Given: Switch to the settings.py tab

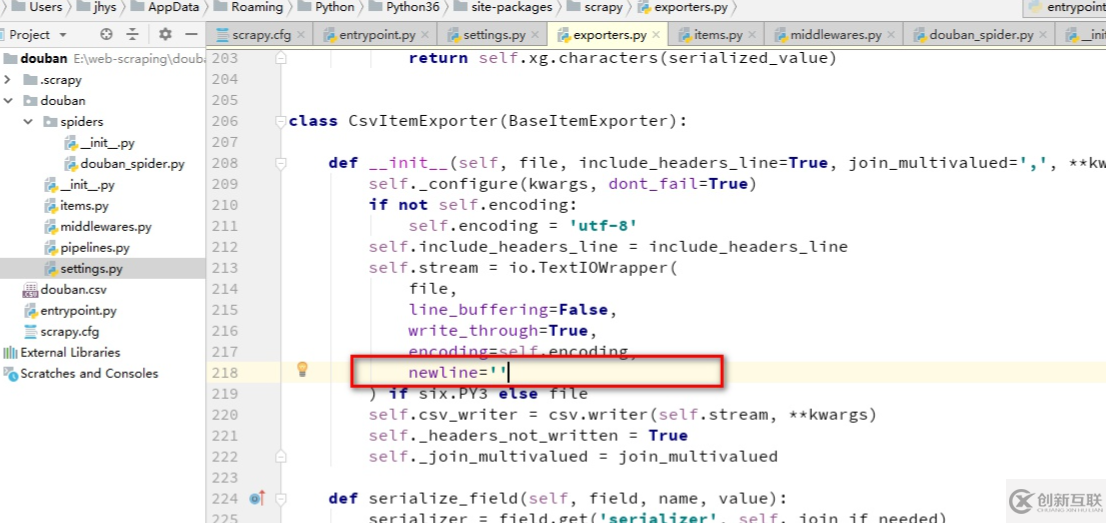Looking at the screenshot, I should [494, 35].
